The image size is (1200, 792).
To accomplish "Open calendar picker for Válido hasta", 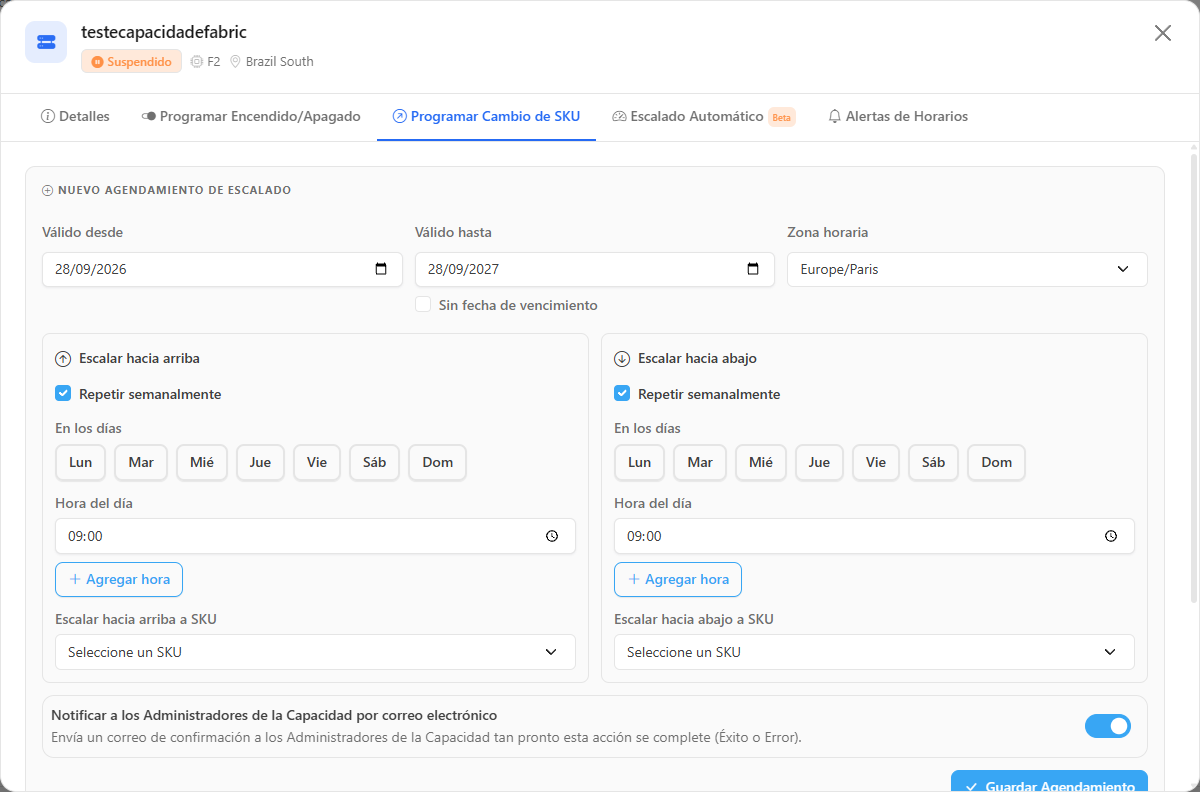I will click(753, 269).
